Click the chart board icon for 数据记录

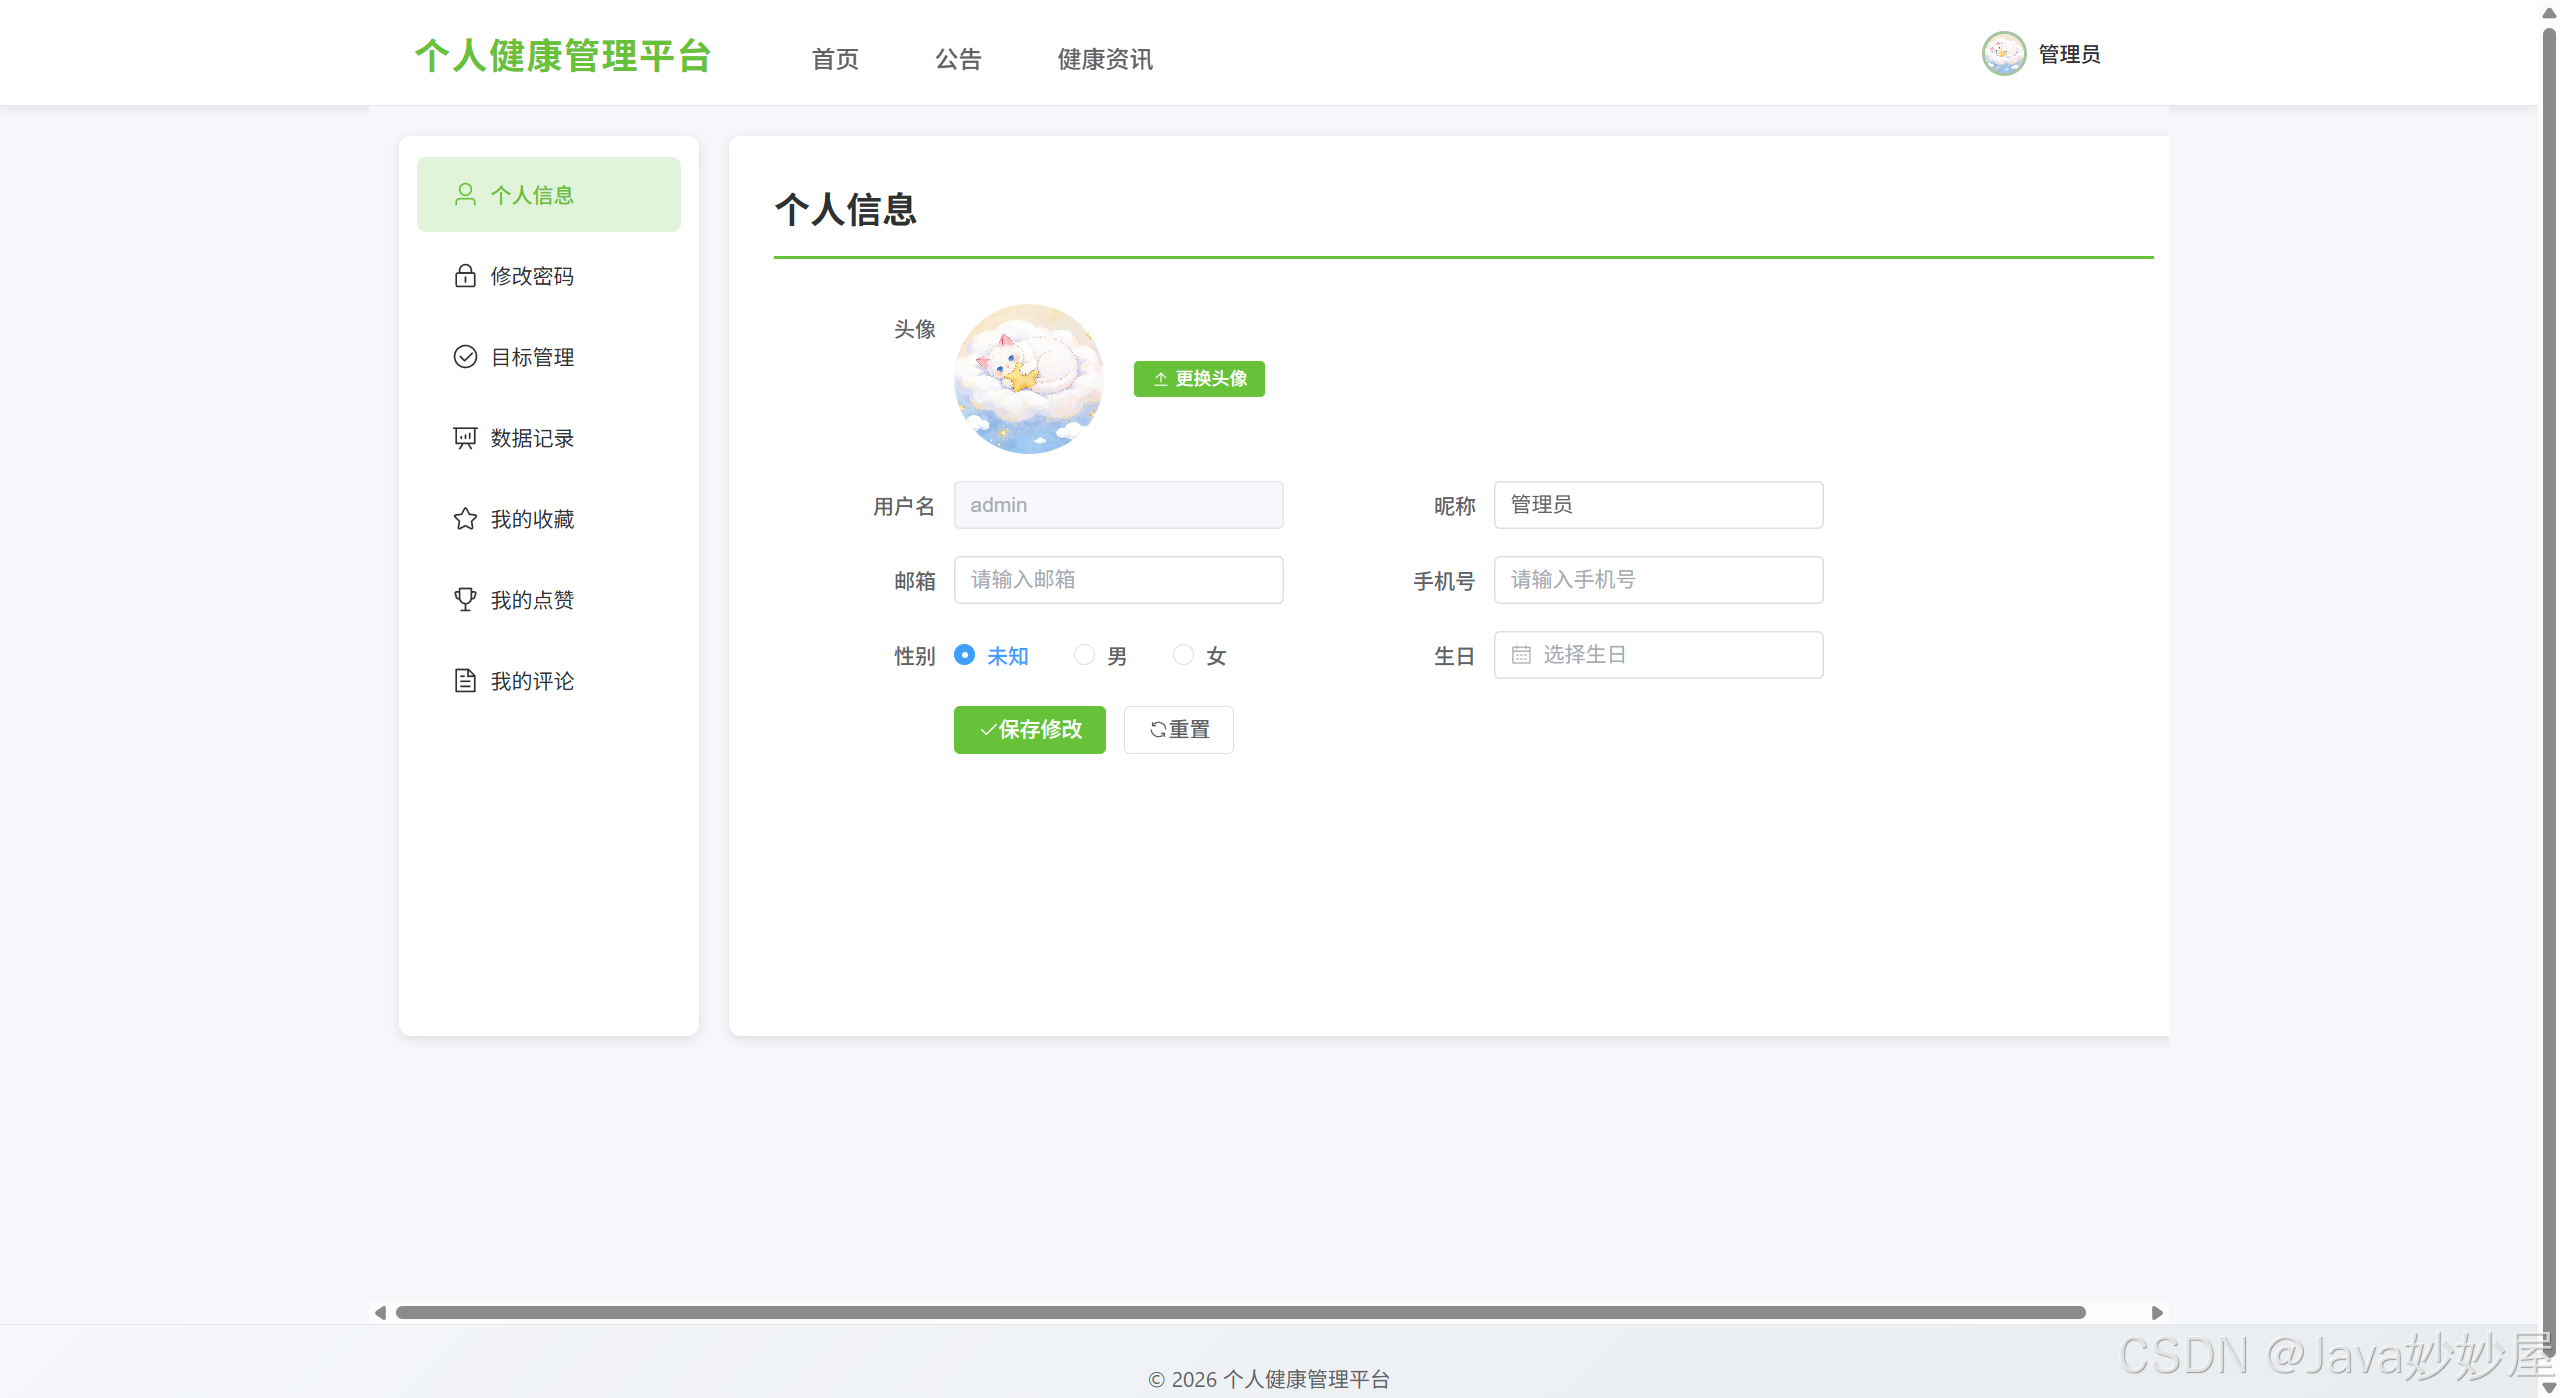click(x=465, y=438)
